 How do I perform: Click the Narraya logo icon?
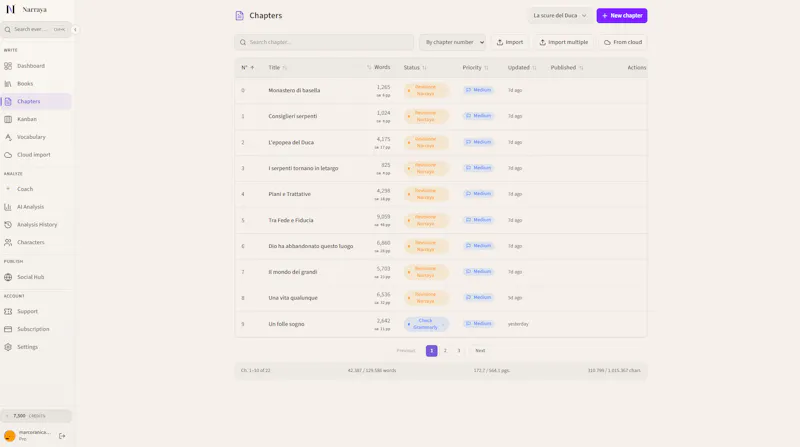click(10, 9)
